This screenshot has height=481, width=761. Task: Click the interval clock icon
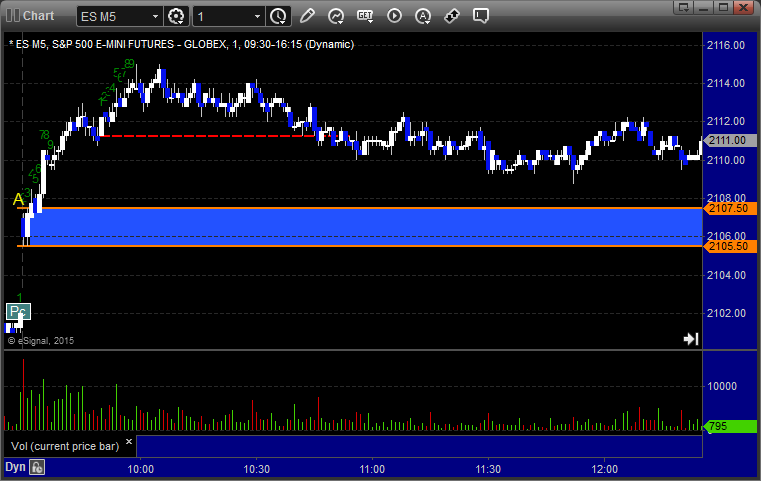pyautogui.click(x=278, y=16)
